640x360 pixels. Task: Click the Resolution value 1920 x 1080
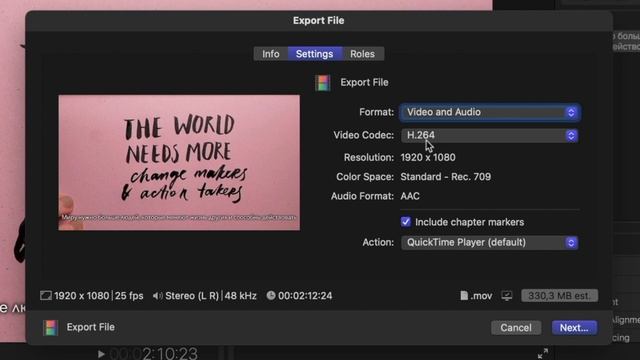[x=428, y=158]
